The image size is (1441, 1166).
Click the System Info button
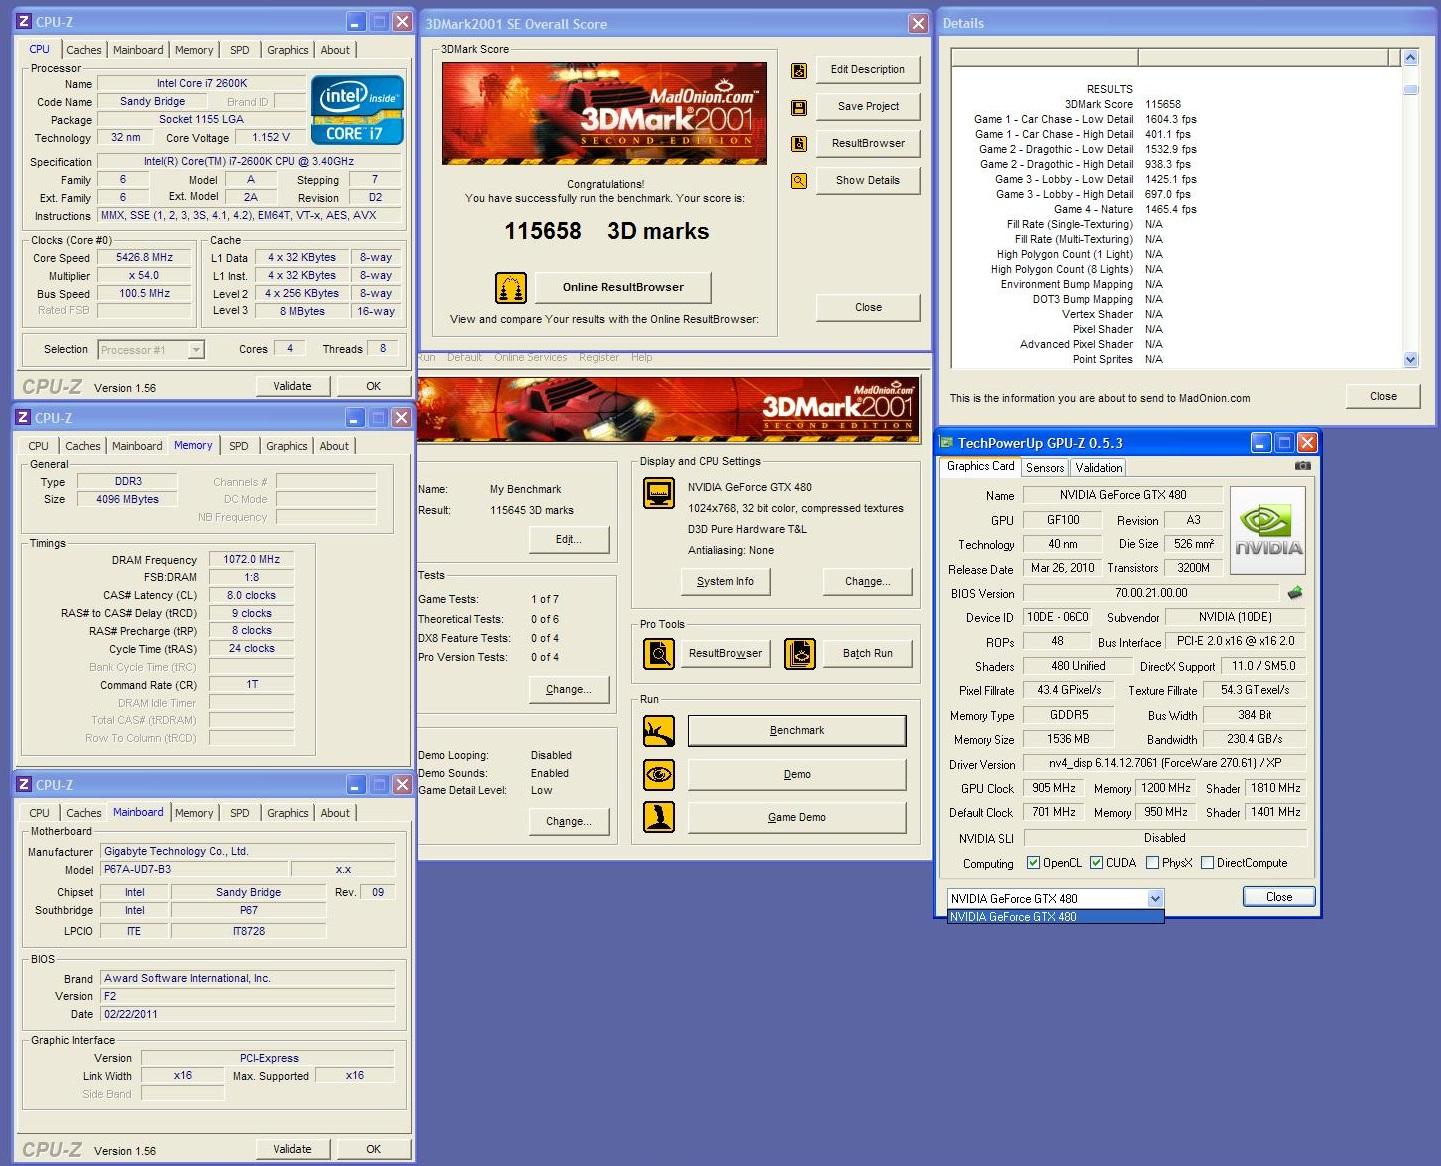(x=725, y=581)
